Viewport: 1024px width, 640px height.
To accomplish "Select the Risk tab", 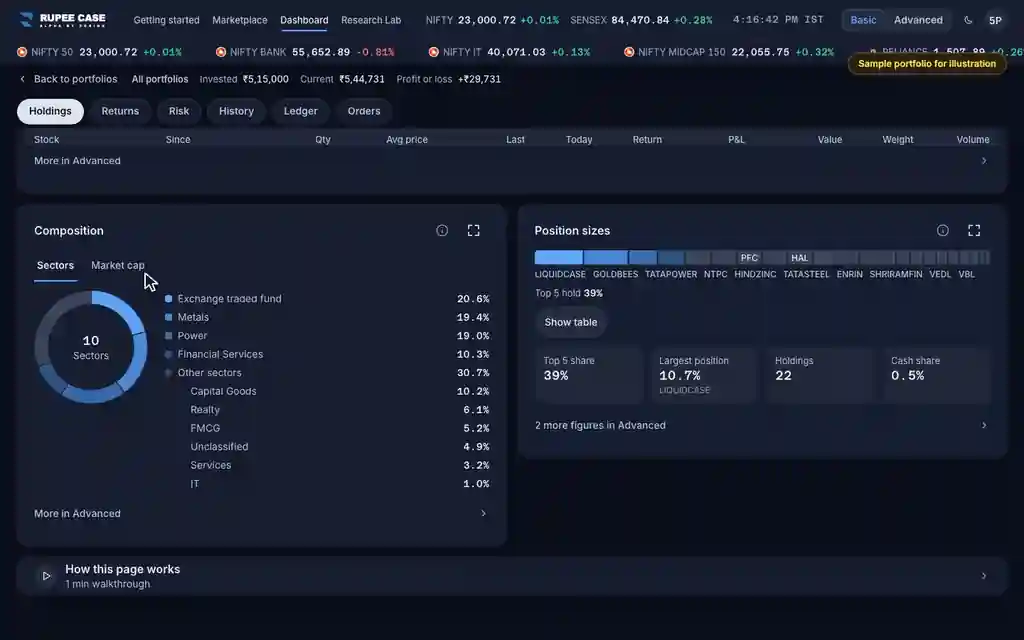I will click(x=179, y=111).
